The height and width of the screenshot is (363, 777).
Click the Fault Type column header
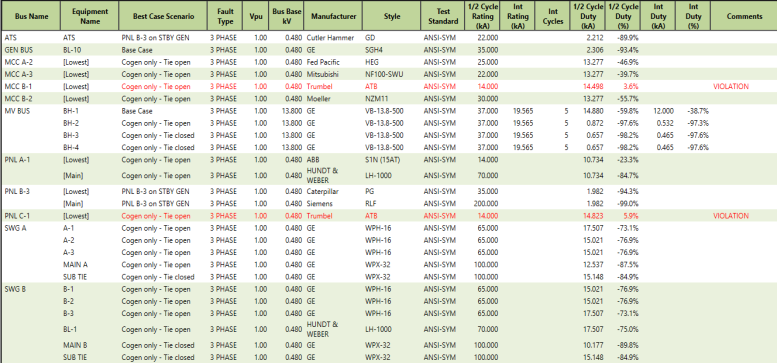pyautogui.click(x=225, y=16)
